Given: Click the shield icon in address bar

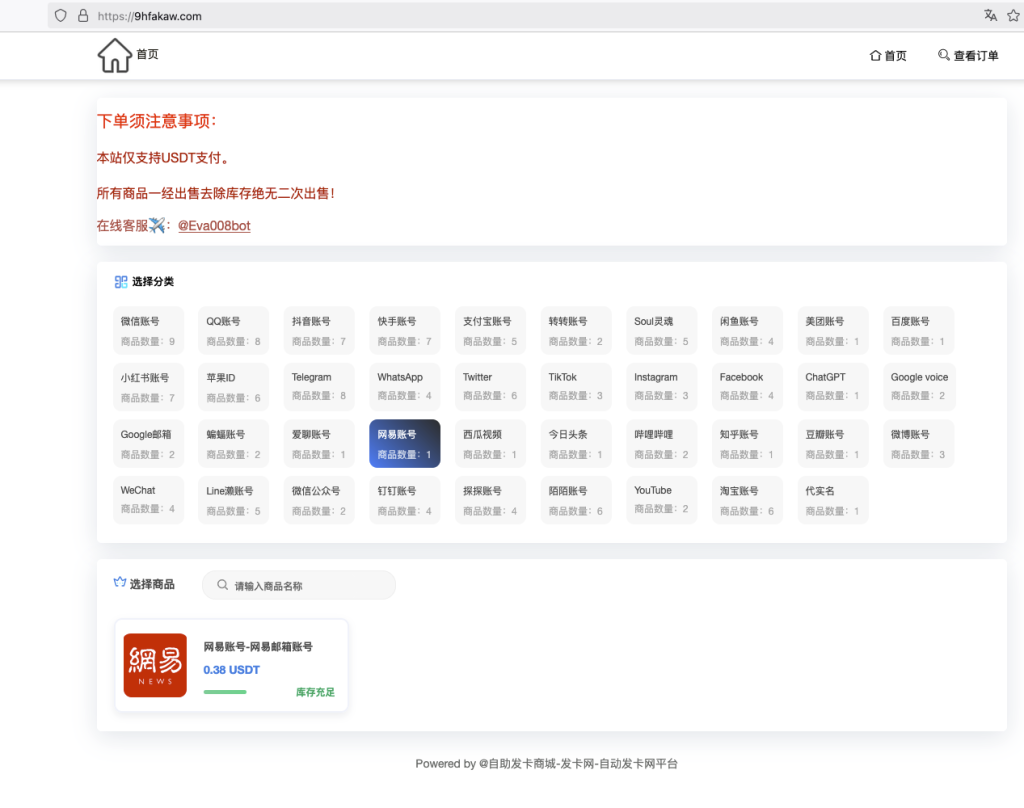Looking at the screenshot, I should pyautogui.click(x=61, y=16).
